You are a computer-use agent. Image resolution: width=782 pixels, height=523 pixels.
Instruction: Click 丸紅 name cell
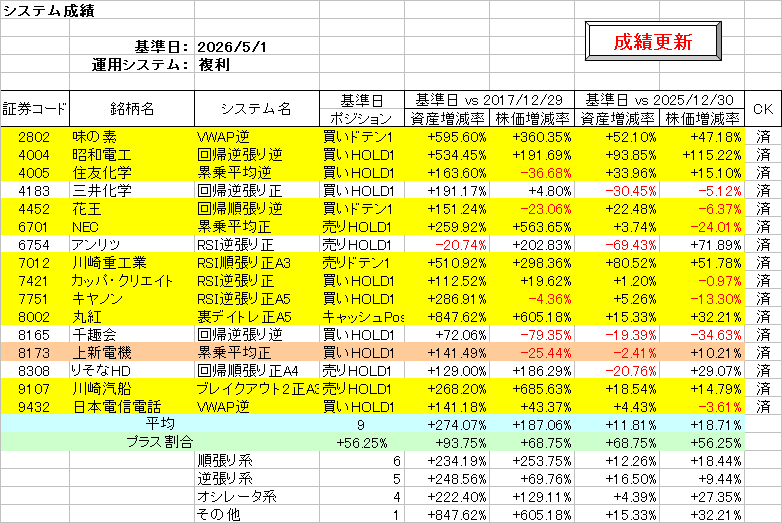pyautogui.click(x=87, y=317)
